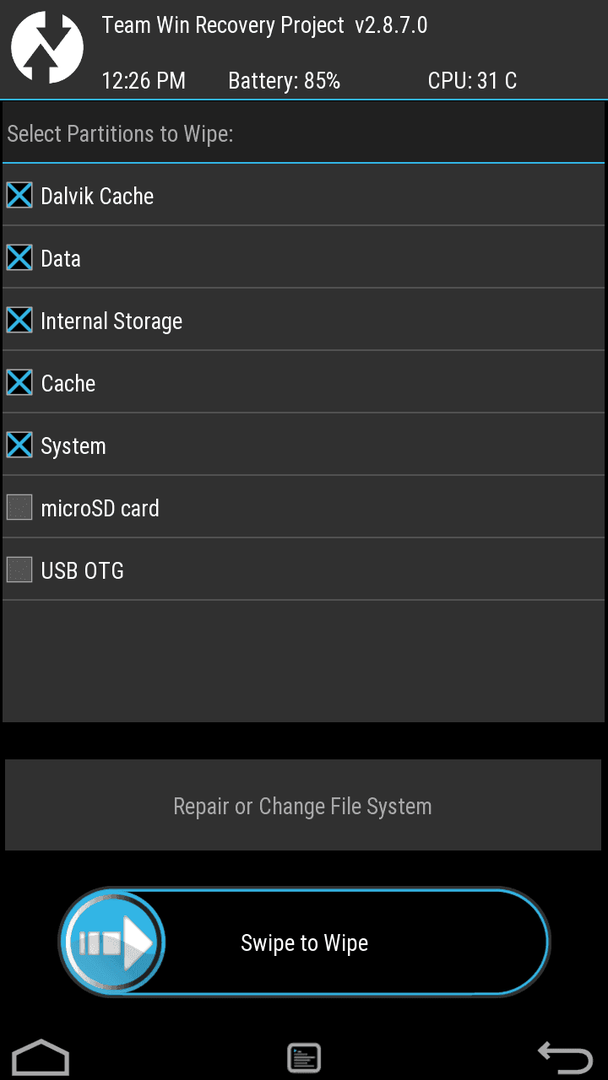Uncheck the Data partition checkbox

(x=20, y=258)
